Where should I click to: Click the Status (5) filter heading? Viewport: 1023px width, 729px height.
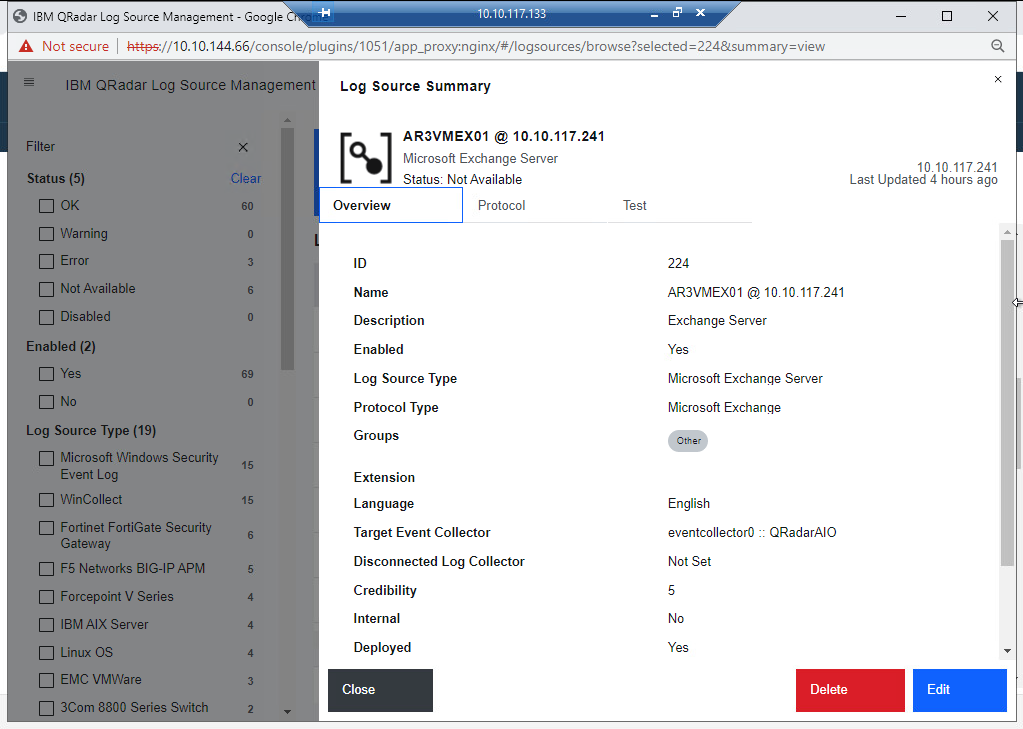pyautogui.click(x=55, y=178)
